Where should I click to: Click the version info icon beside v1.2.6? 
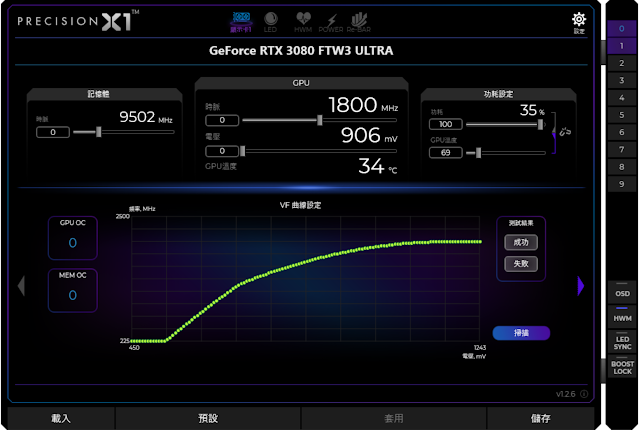pyautogui.click(x=584, y=394)
